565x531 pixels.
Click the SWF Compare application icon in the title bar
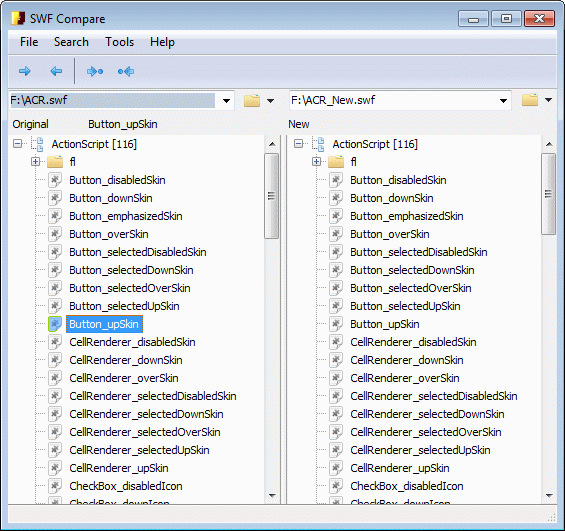pyautogui.click(x=18, y=18)
